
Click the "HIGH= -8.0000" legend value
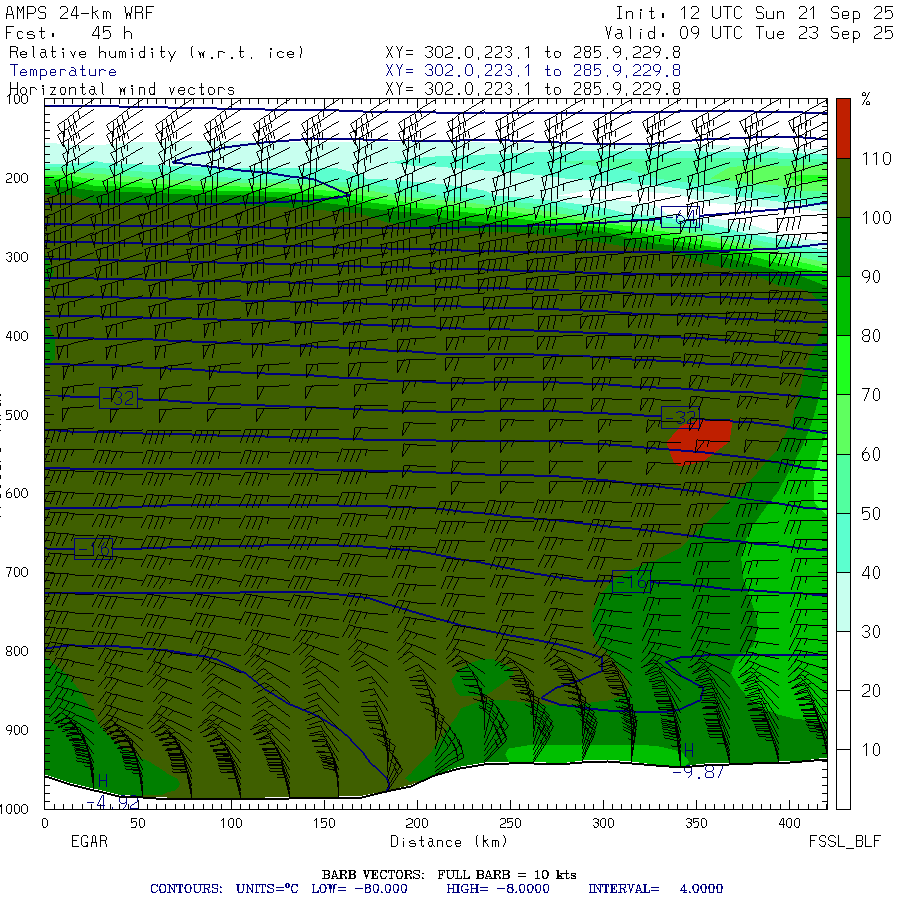click(x=498, y=889)
